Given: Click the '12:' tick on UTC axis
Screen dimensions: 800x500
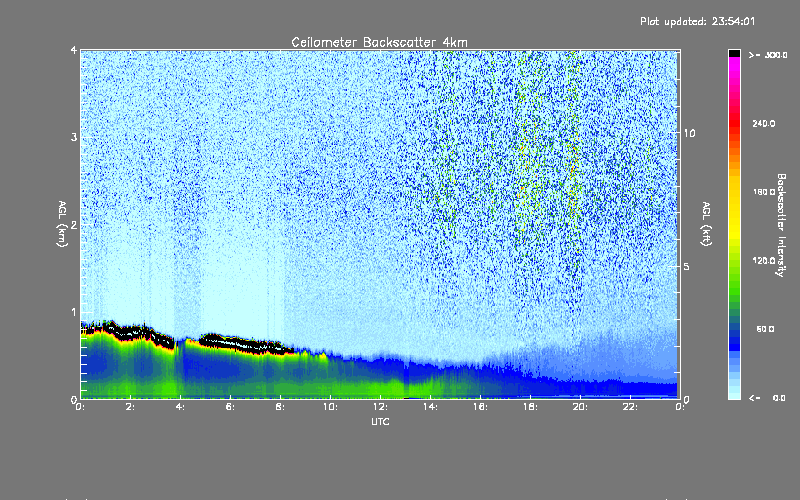Looking at the screenshot, I should (x=380, y=407).
